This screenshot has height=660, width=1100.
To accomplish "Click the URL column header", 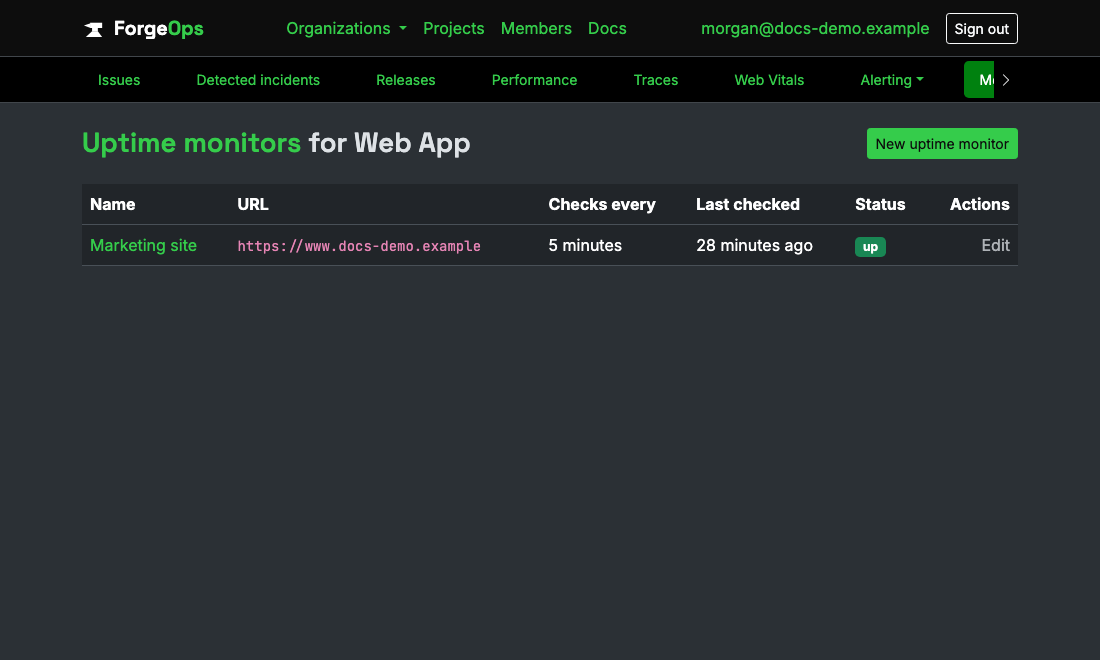I will pyautogui.click(x=253, y=204).
